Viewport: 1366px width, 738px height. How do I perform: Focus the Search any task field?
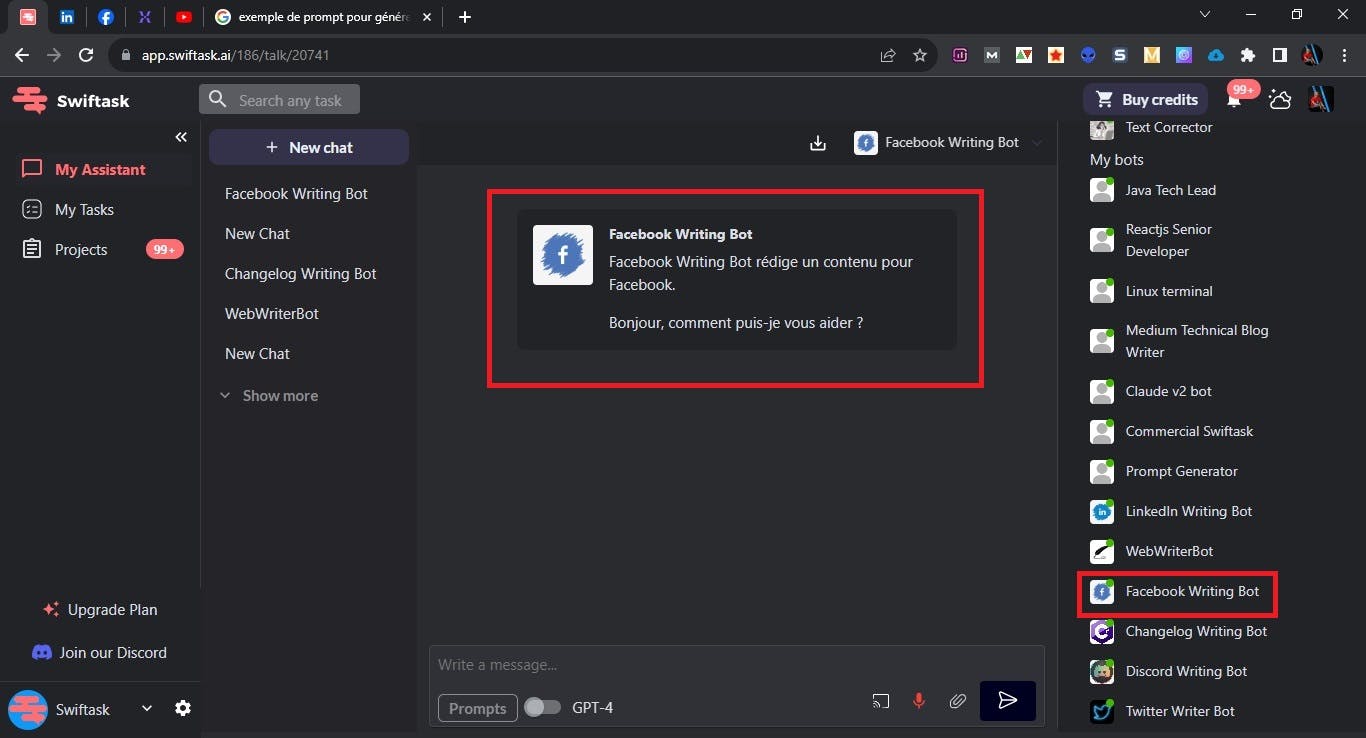[x=279, y=100]
